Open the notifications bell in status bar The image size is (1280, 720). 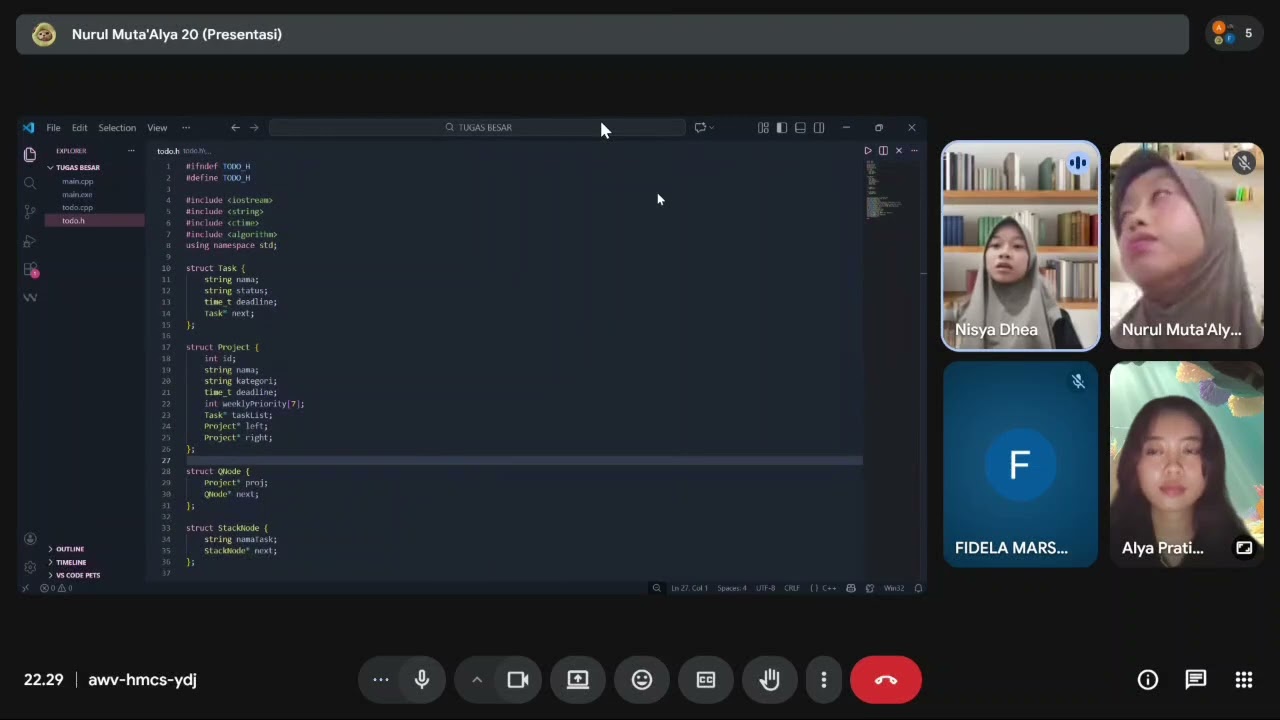pyautogui.click(x=918, y=588)
